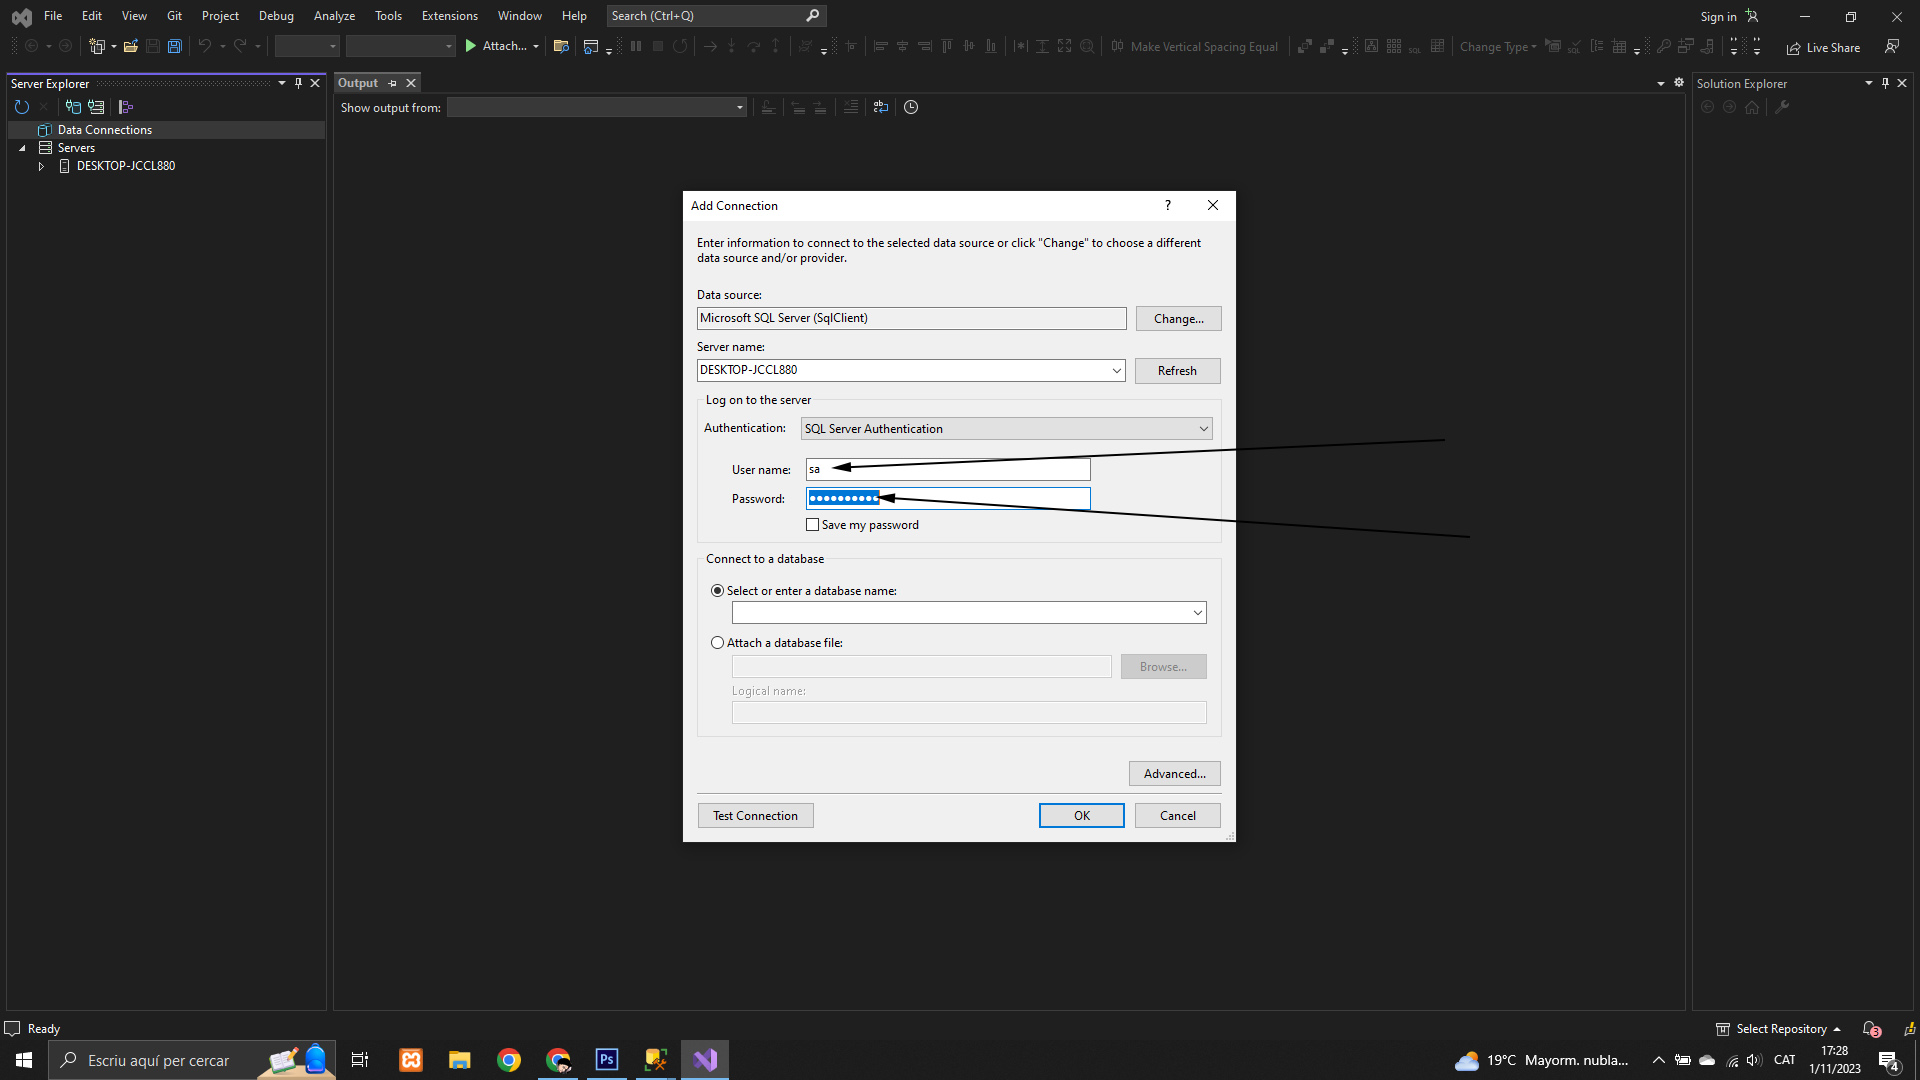Choose Select or enter a database name radio
Screen dimensions: 1920x1080
(x=718, y=591)
